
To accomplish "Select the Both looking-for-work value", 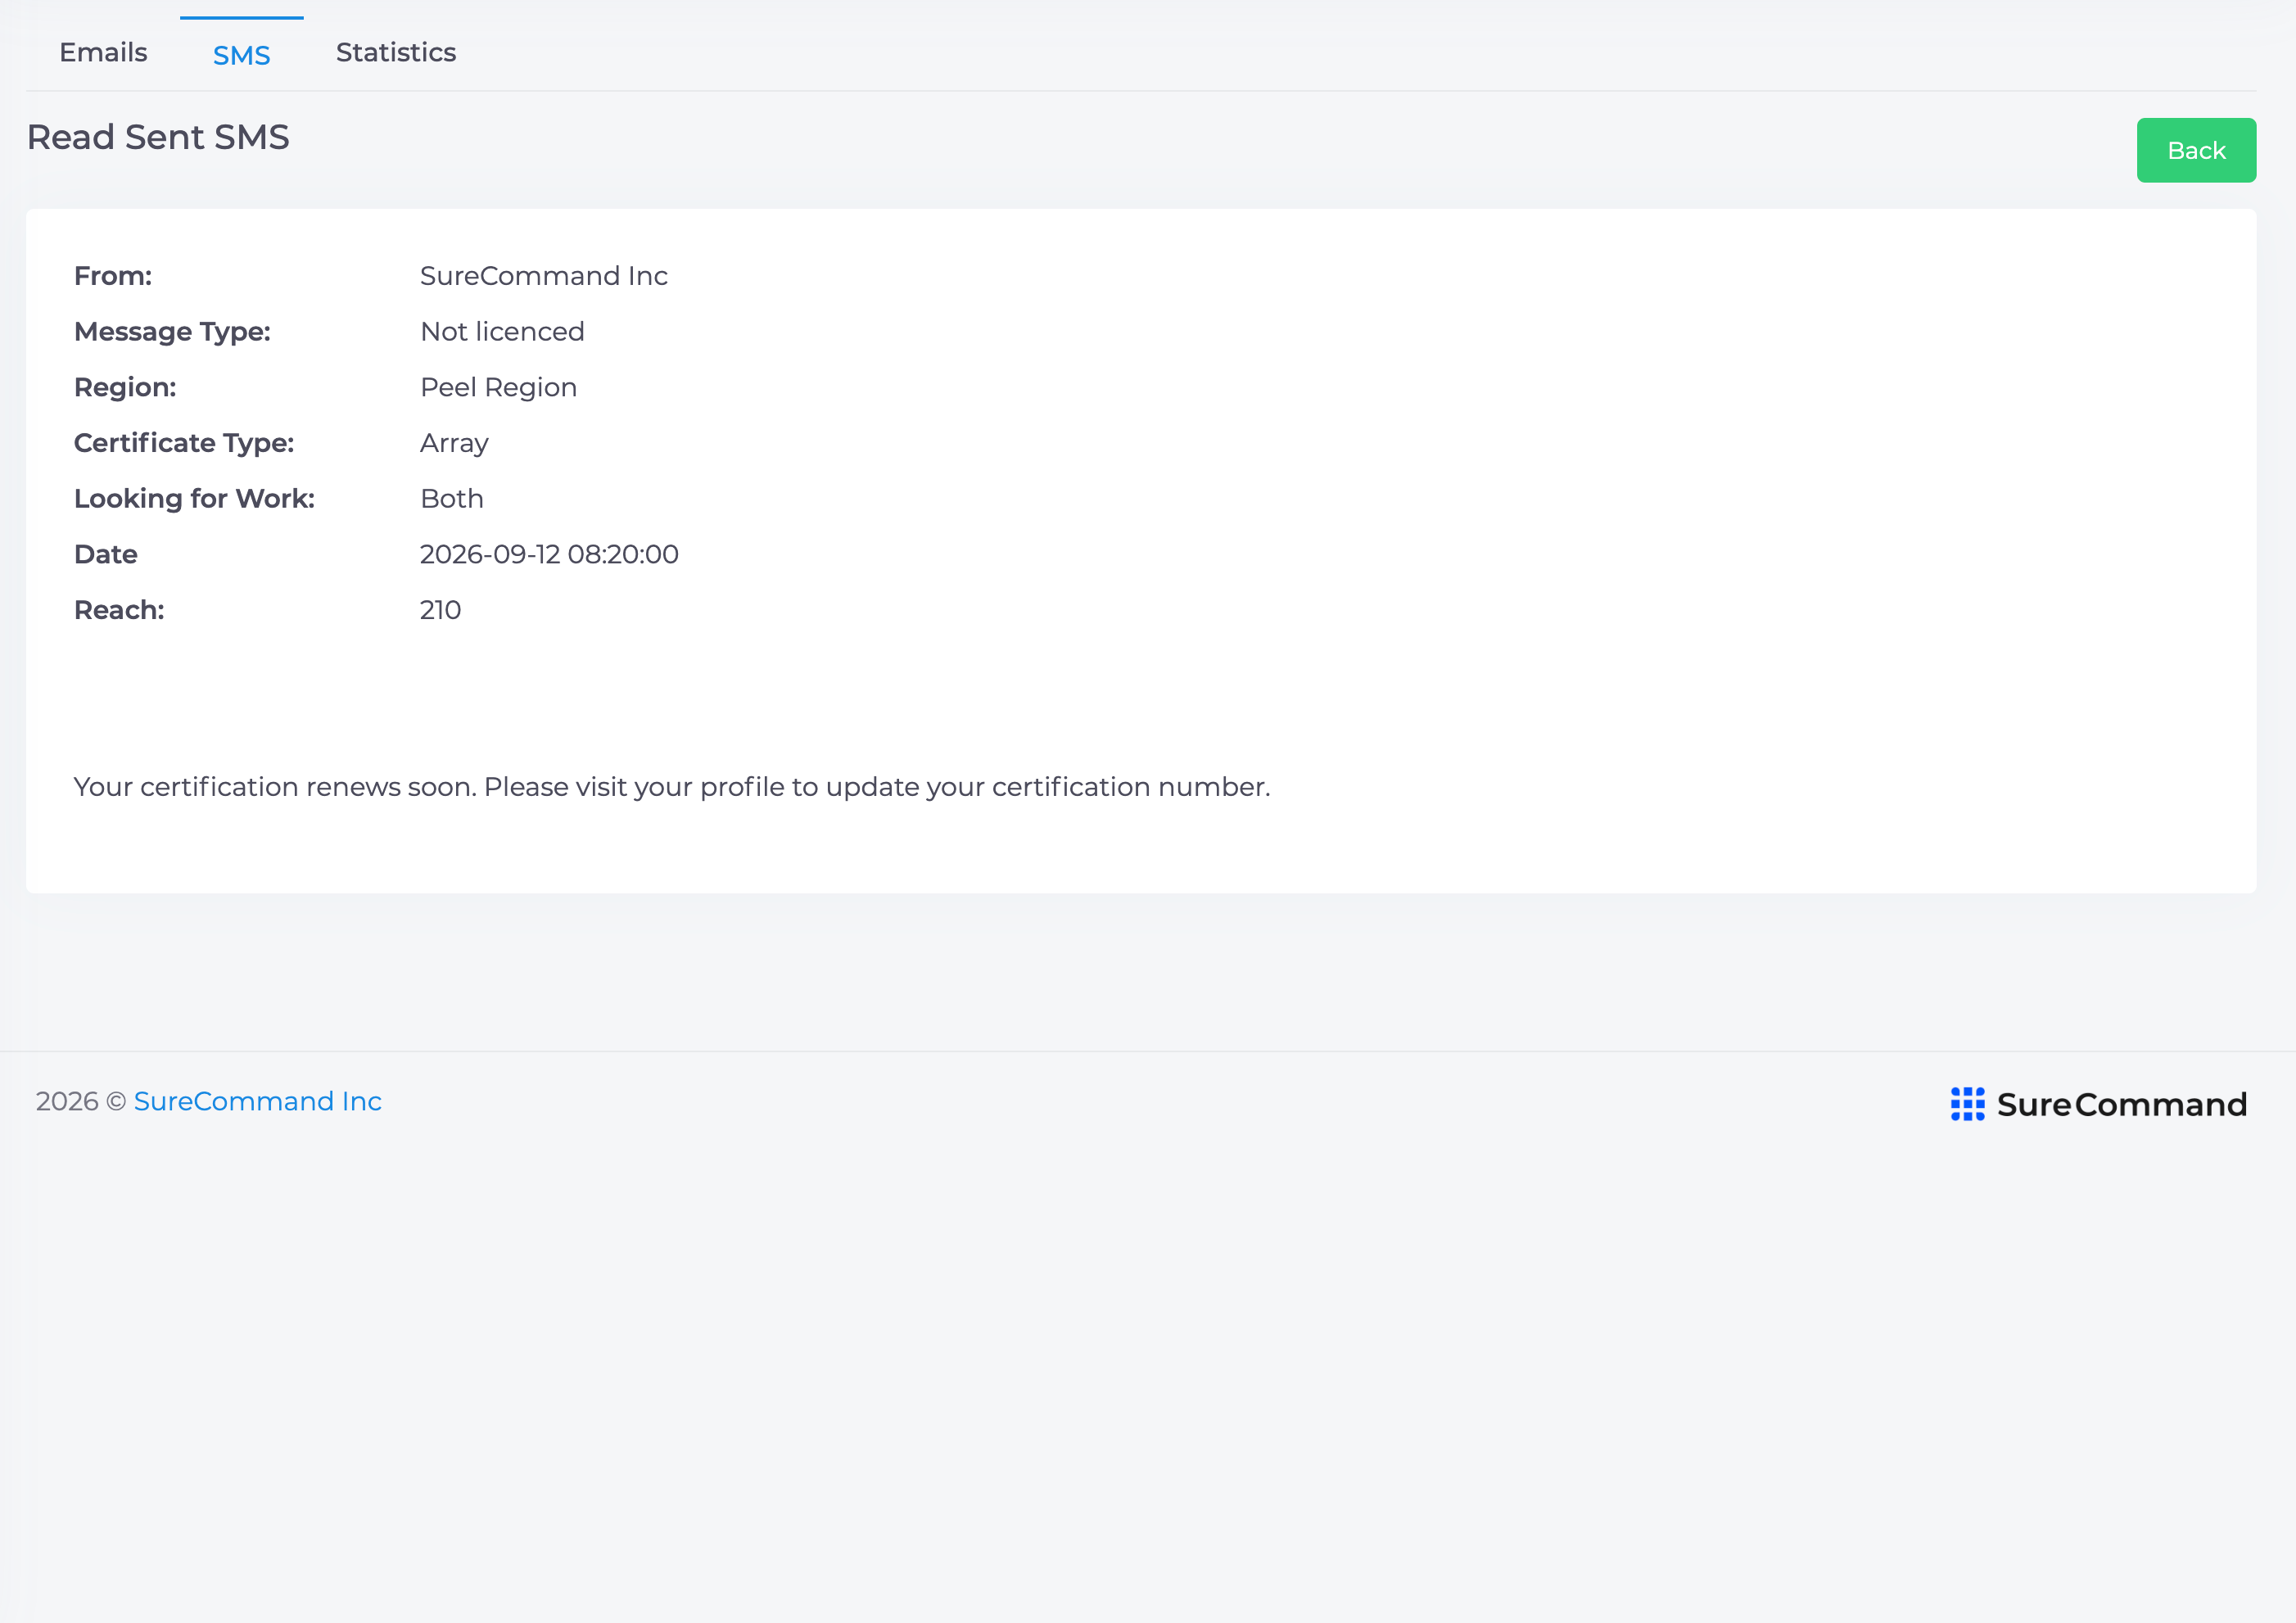I will click(451, 499).
